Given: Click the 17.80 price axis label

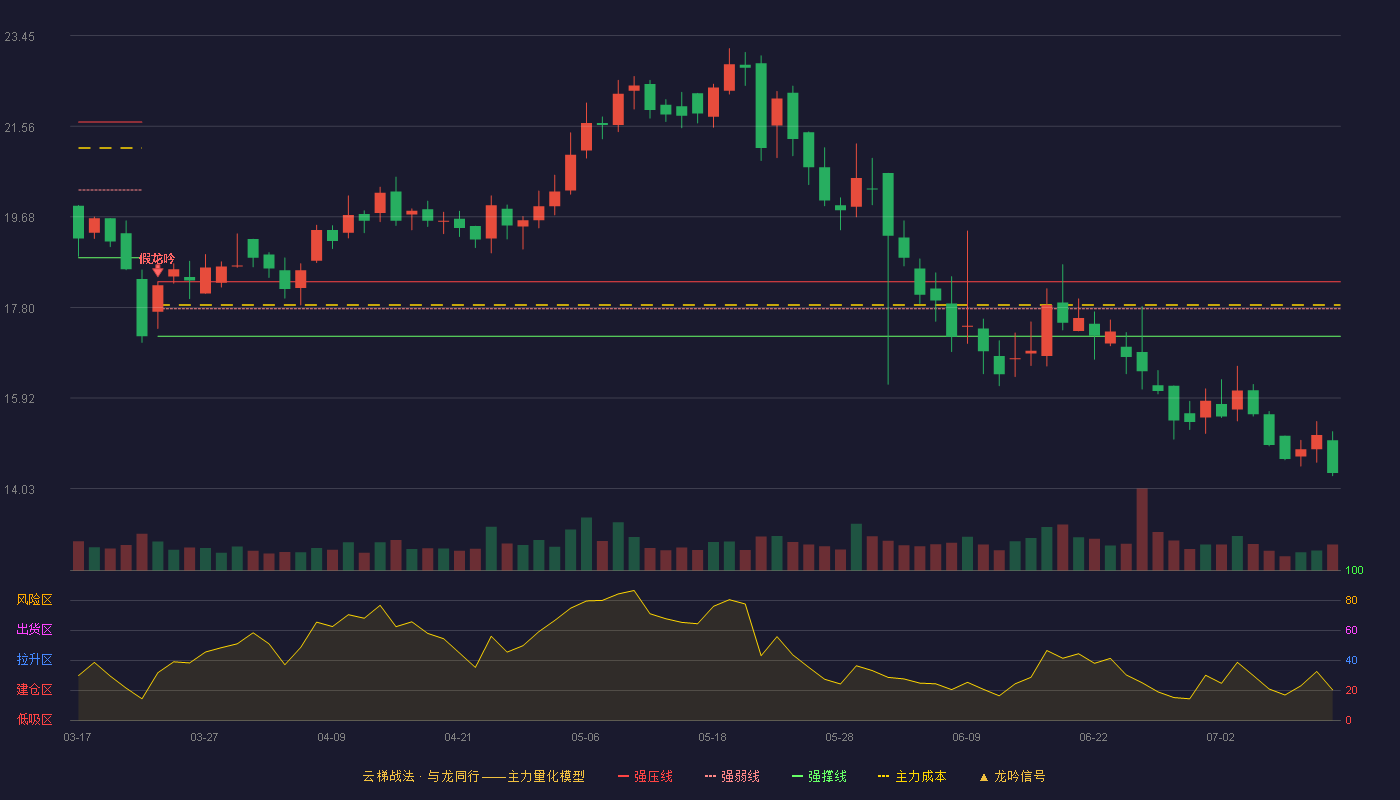Looking at the screenshot, I should [x=19, y=309].
